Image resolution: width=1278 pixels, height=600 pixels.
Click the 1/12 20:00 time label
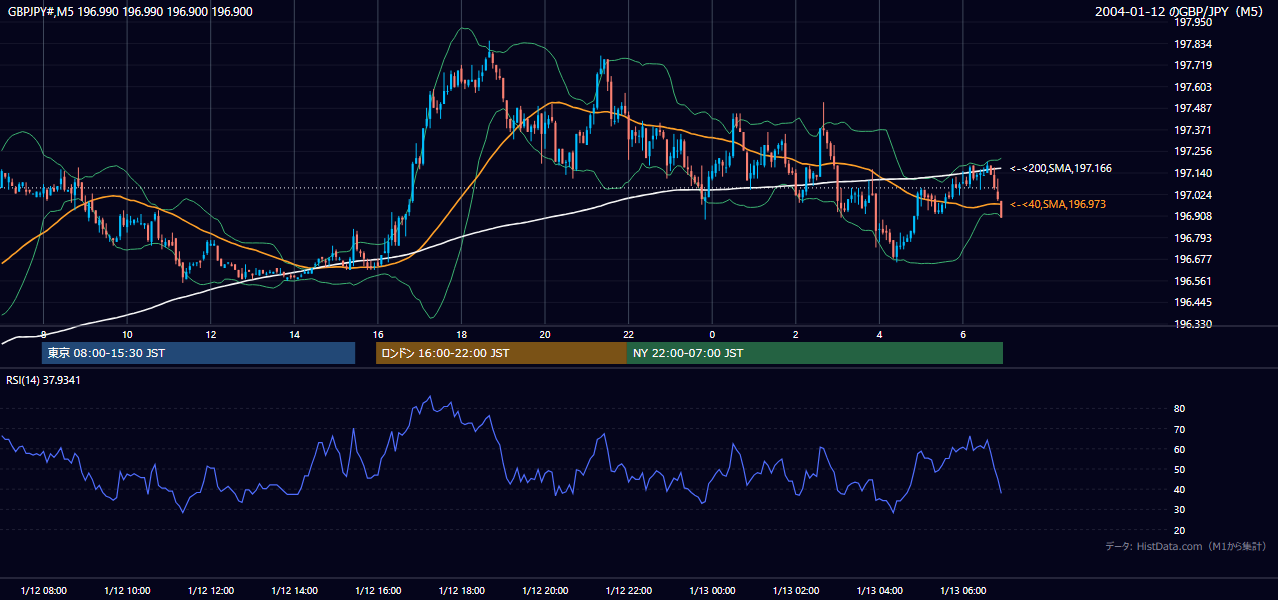pos(545,590)
